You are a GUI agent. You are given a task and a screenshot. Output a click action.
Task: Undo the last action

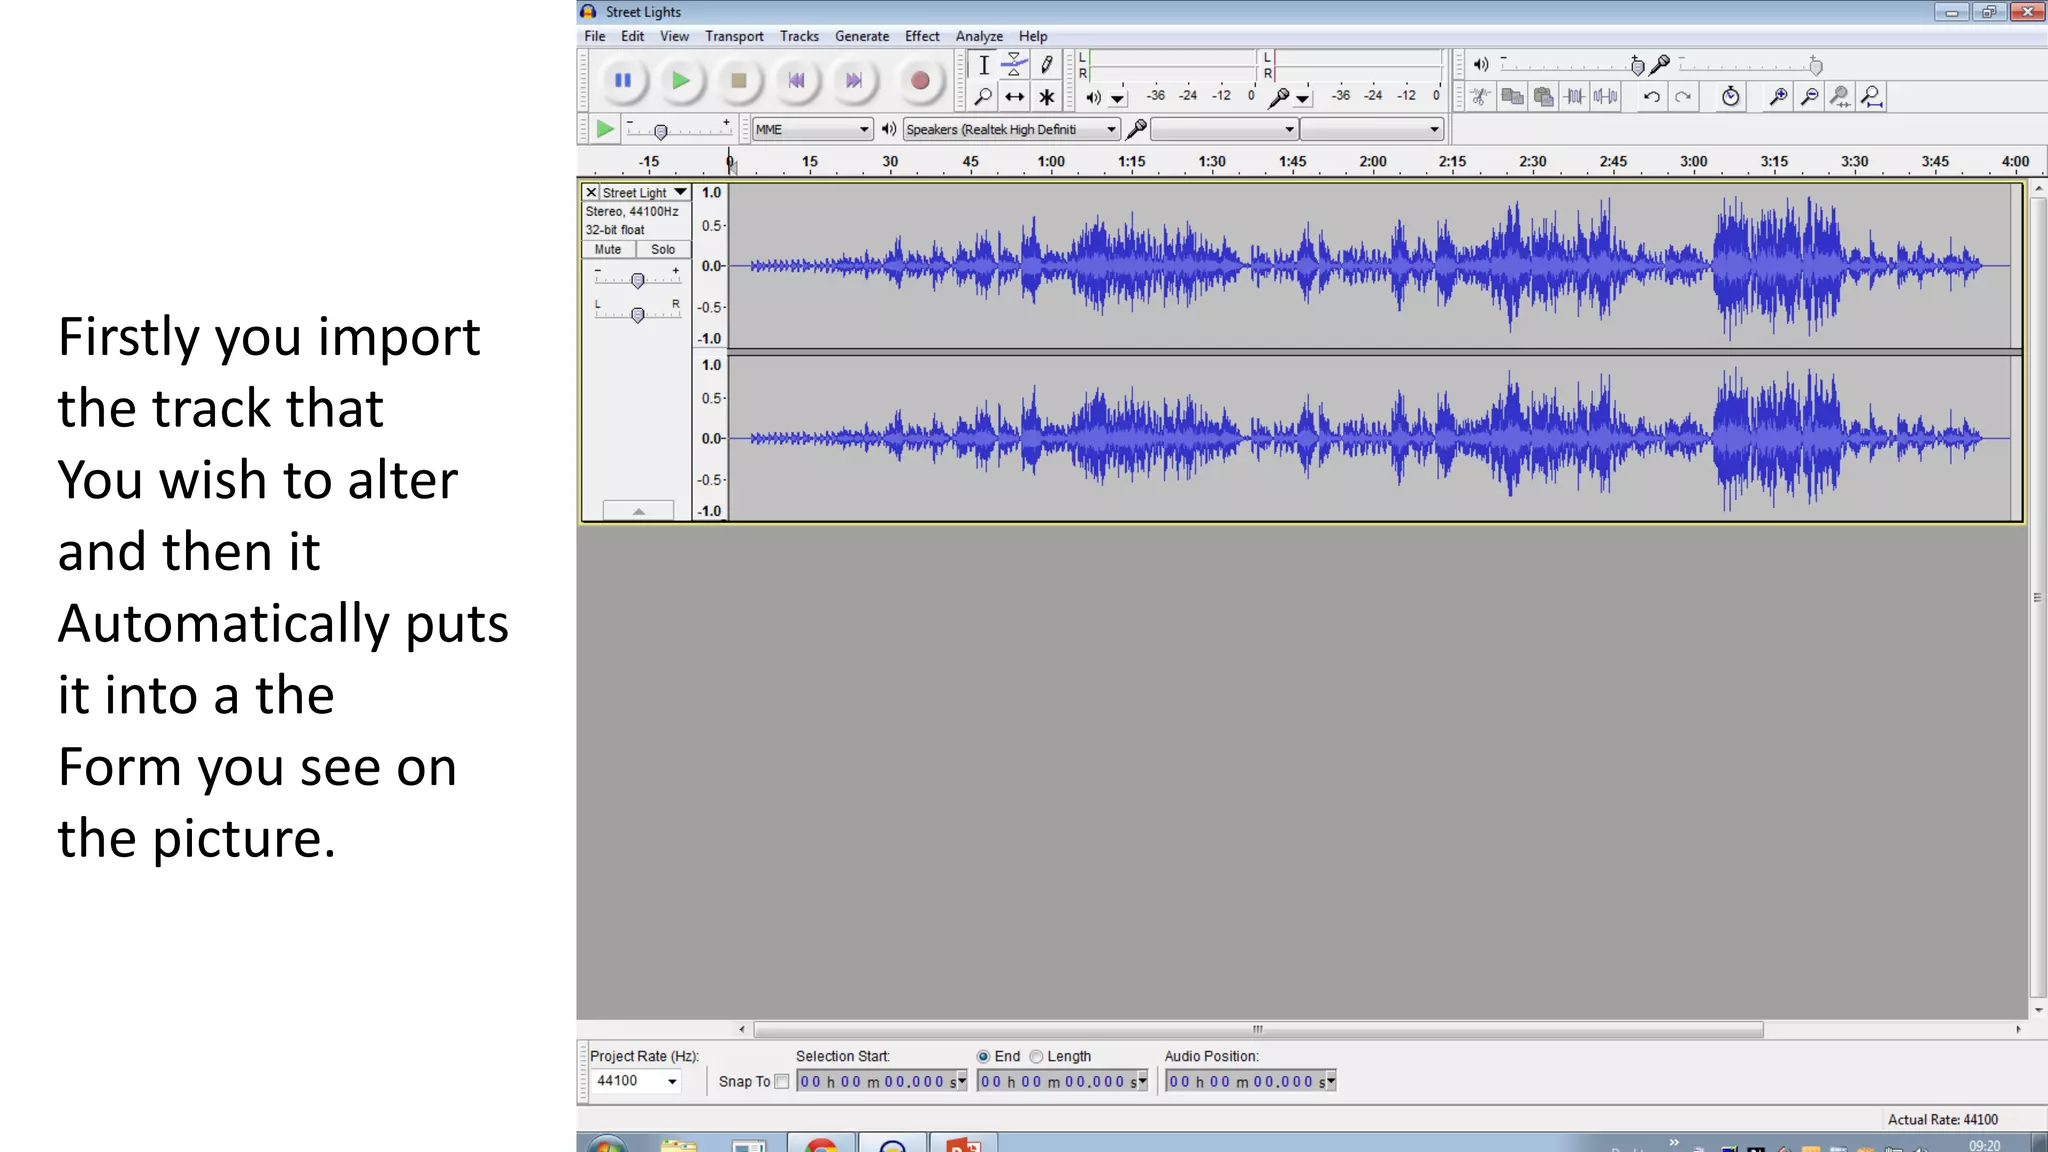(x=1652, y=97)
